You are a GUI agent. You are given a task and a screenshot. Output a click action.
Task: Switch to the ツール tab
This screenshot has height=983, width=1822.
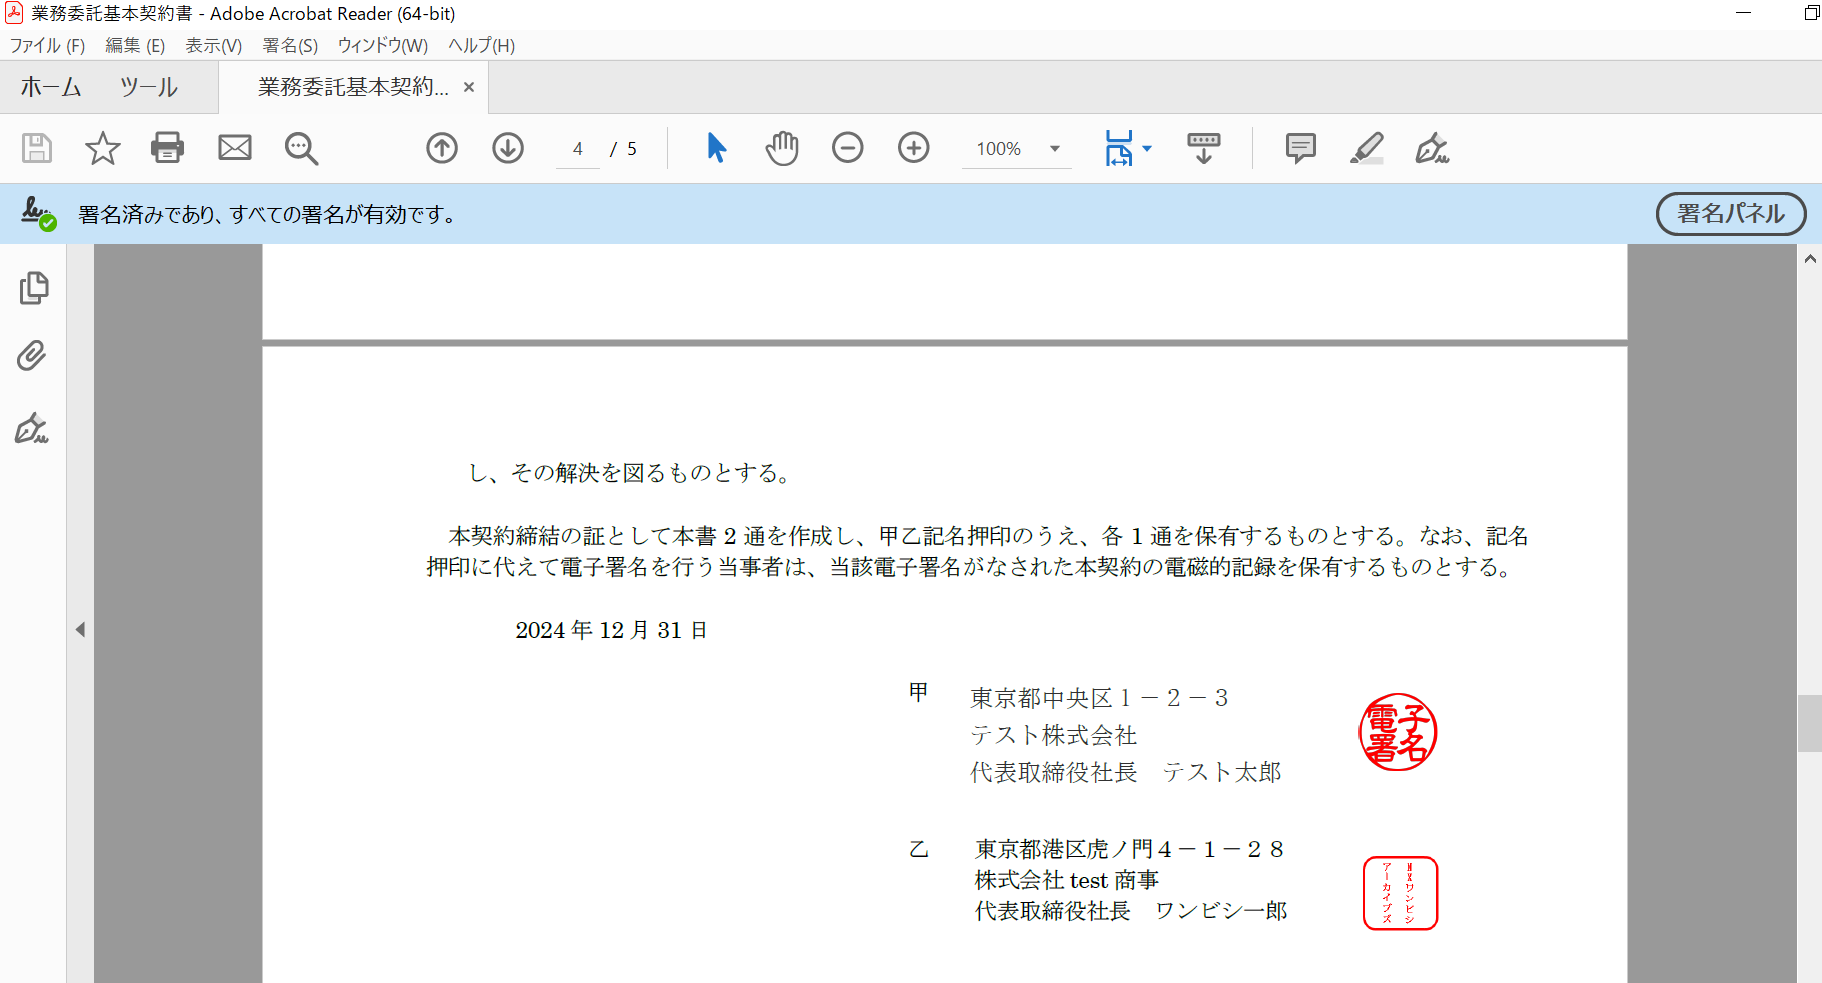tap(148, 87)
